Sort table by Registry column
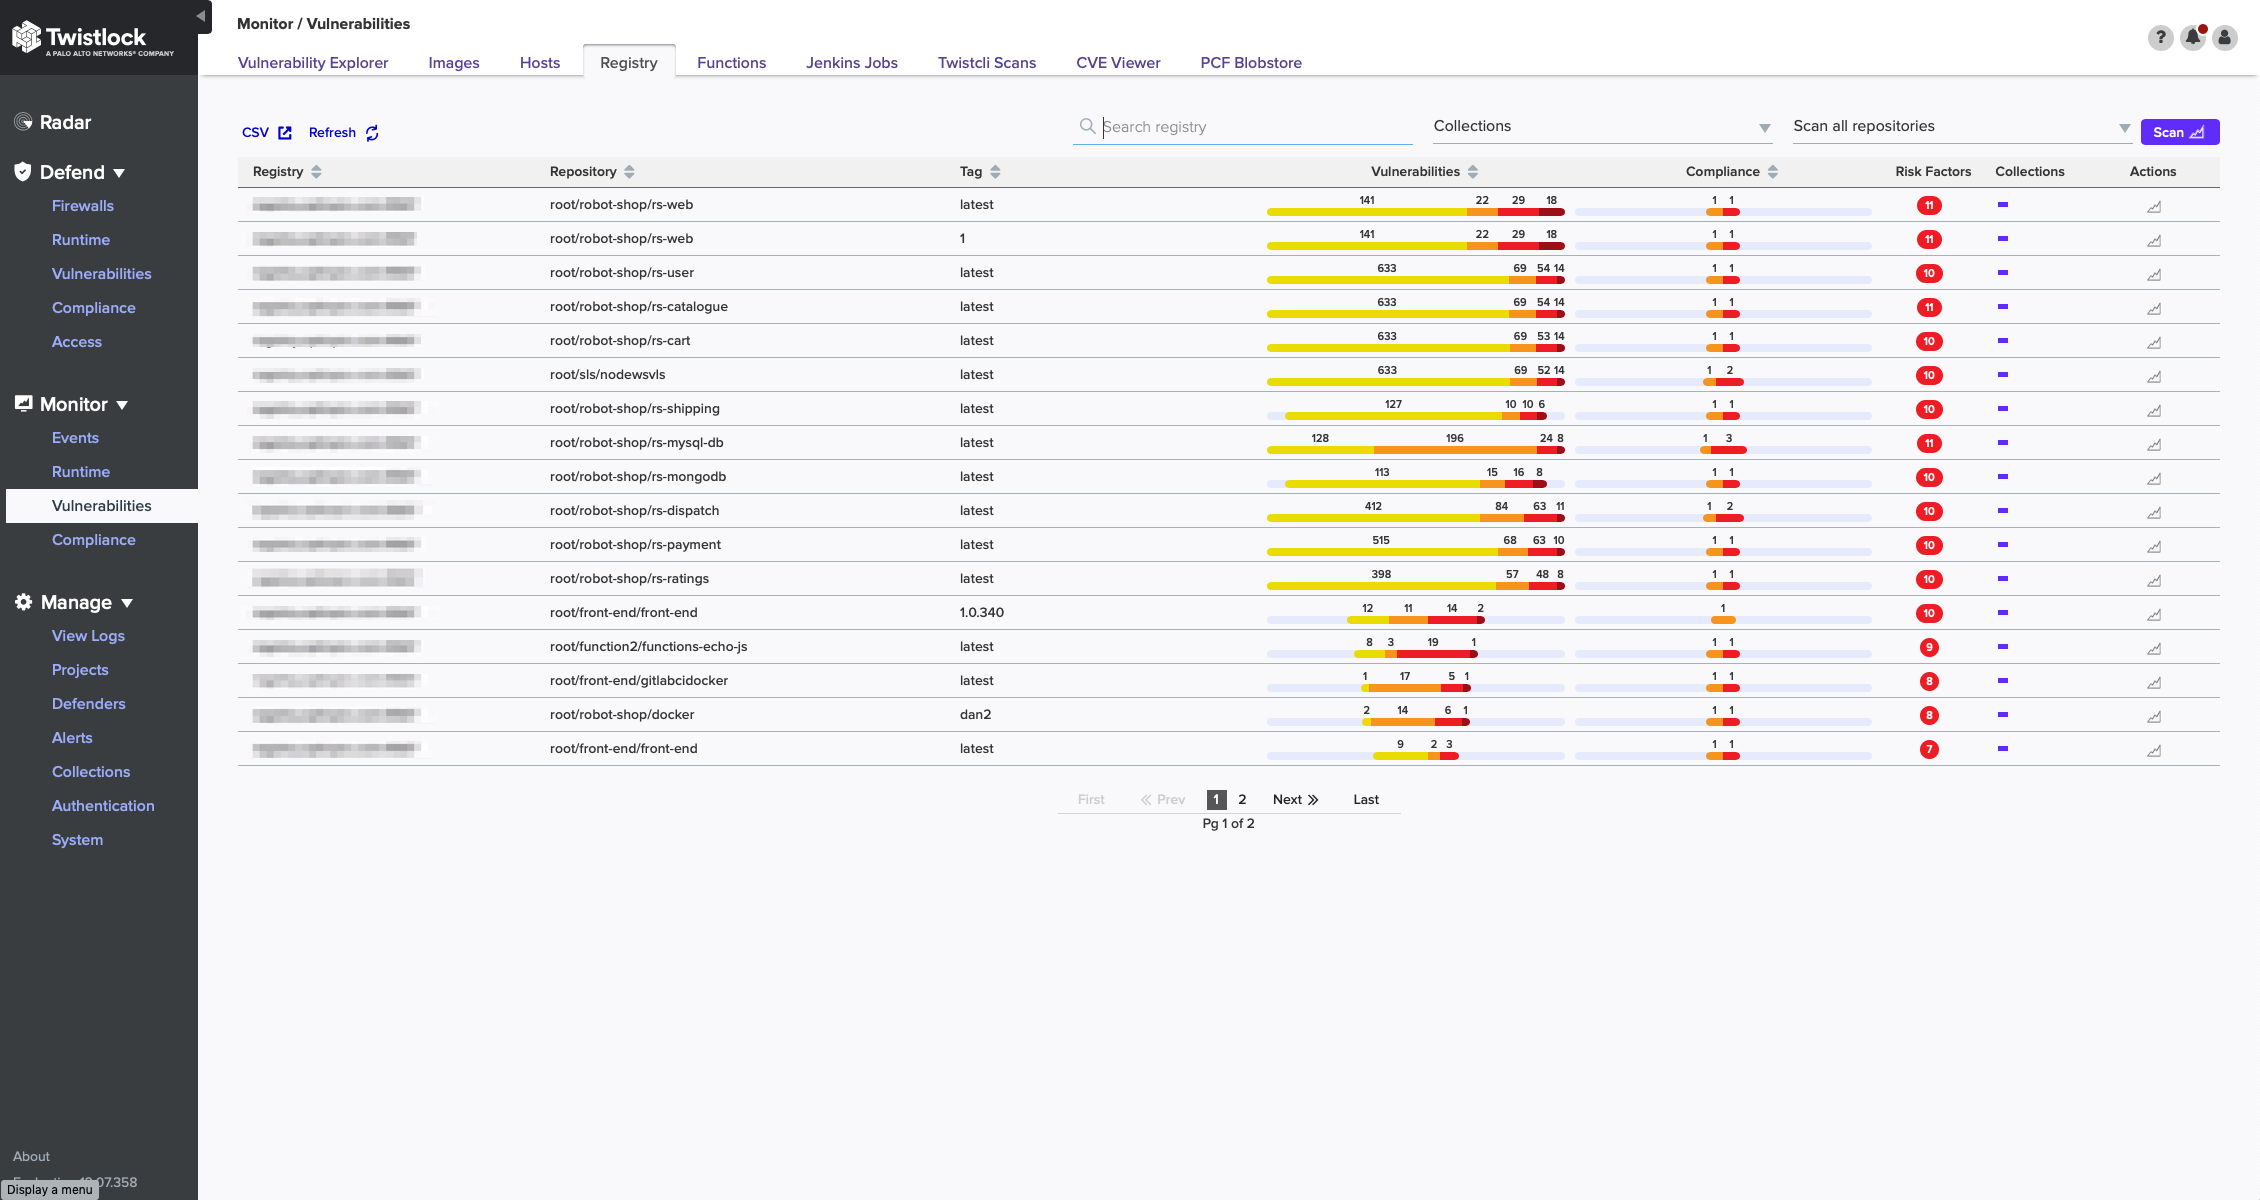This screenshot has width=2260, height=1200. [316, 172]
